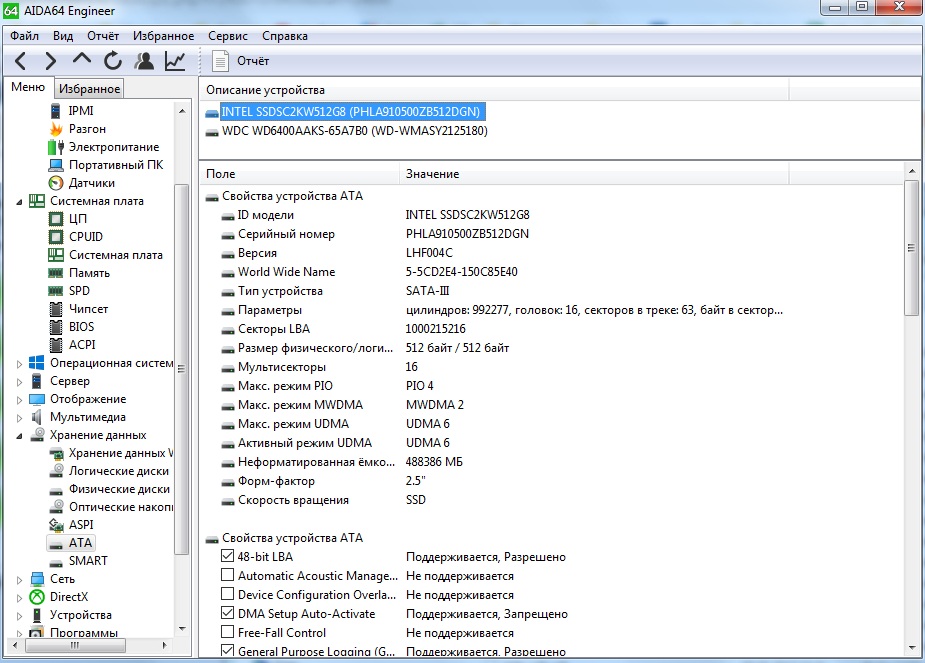The image size is (925, 663).
Task: Open the ЦП tree item
Action: 77,219
